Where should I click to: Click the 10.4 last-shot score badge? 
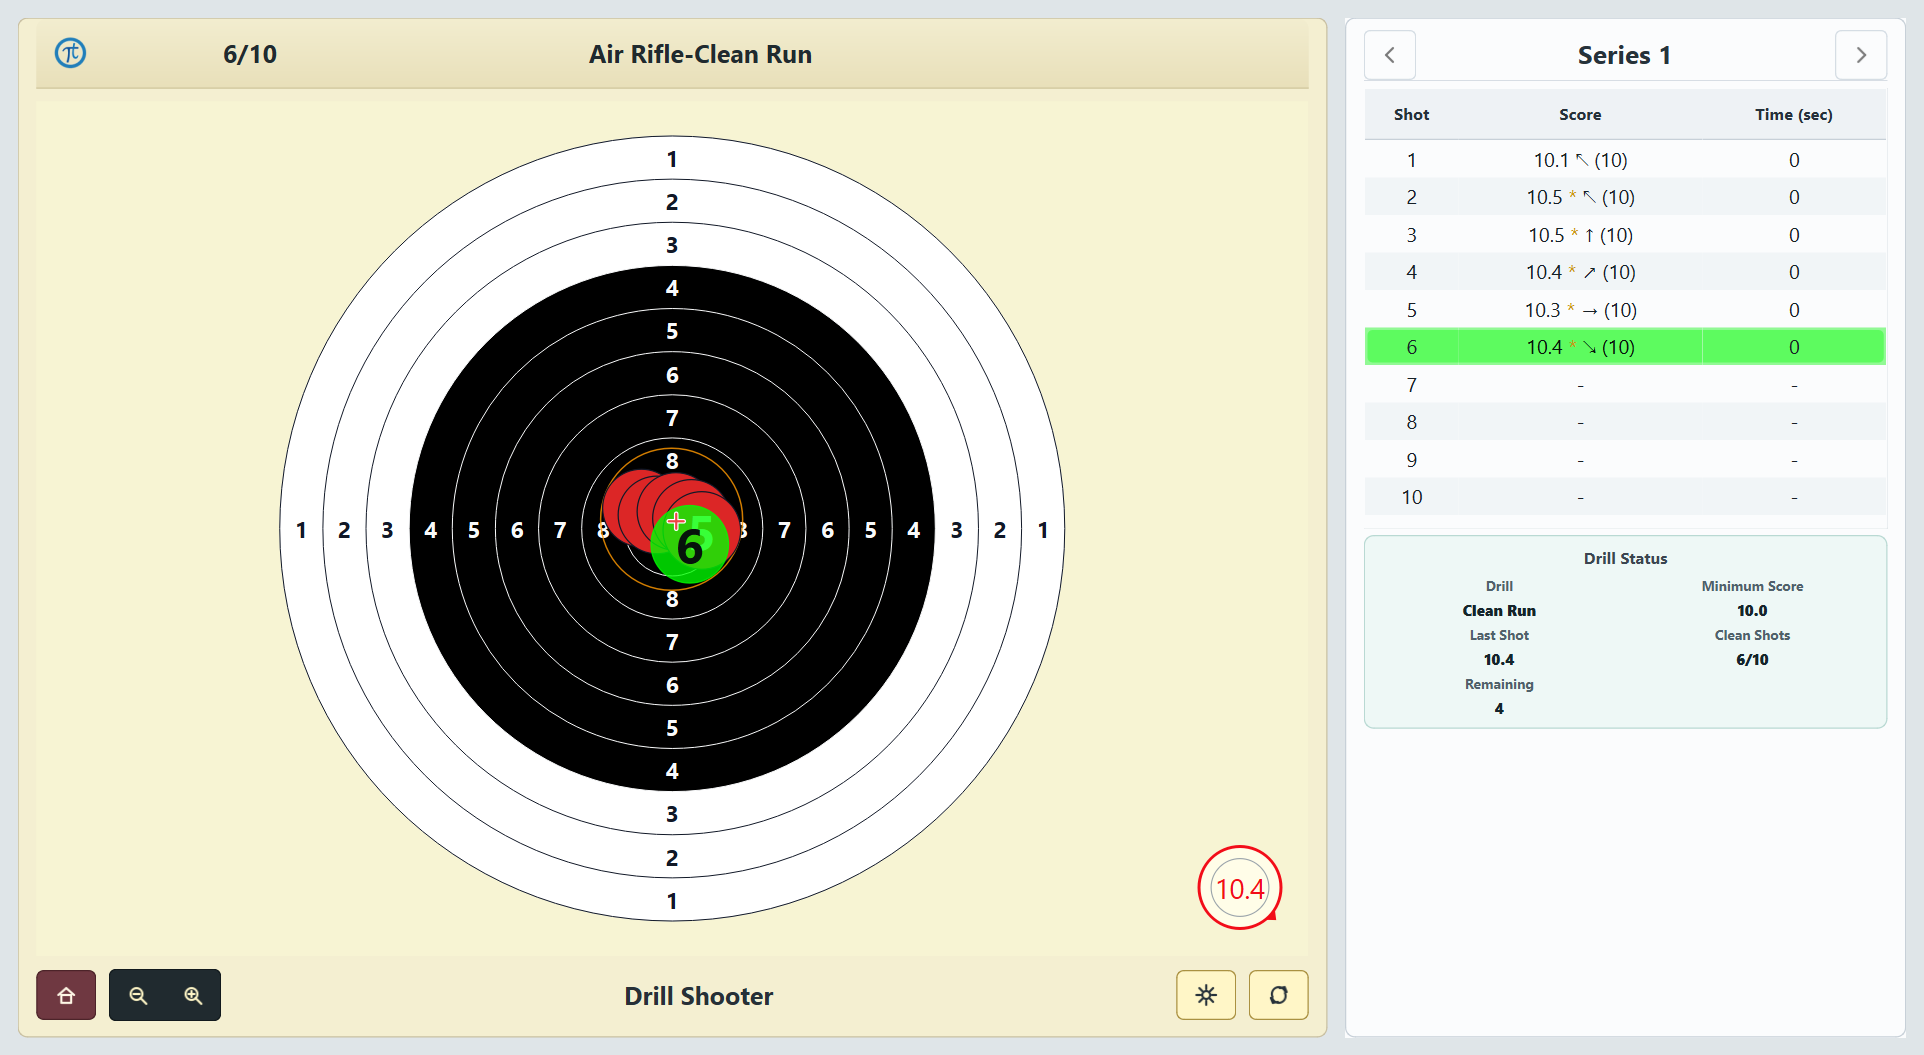pyautogui.click(x=1240, y=888)
